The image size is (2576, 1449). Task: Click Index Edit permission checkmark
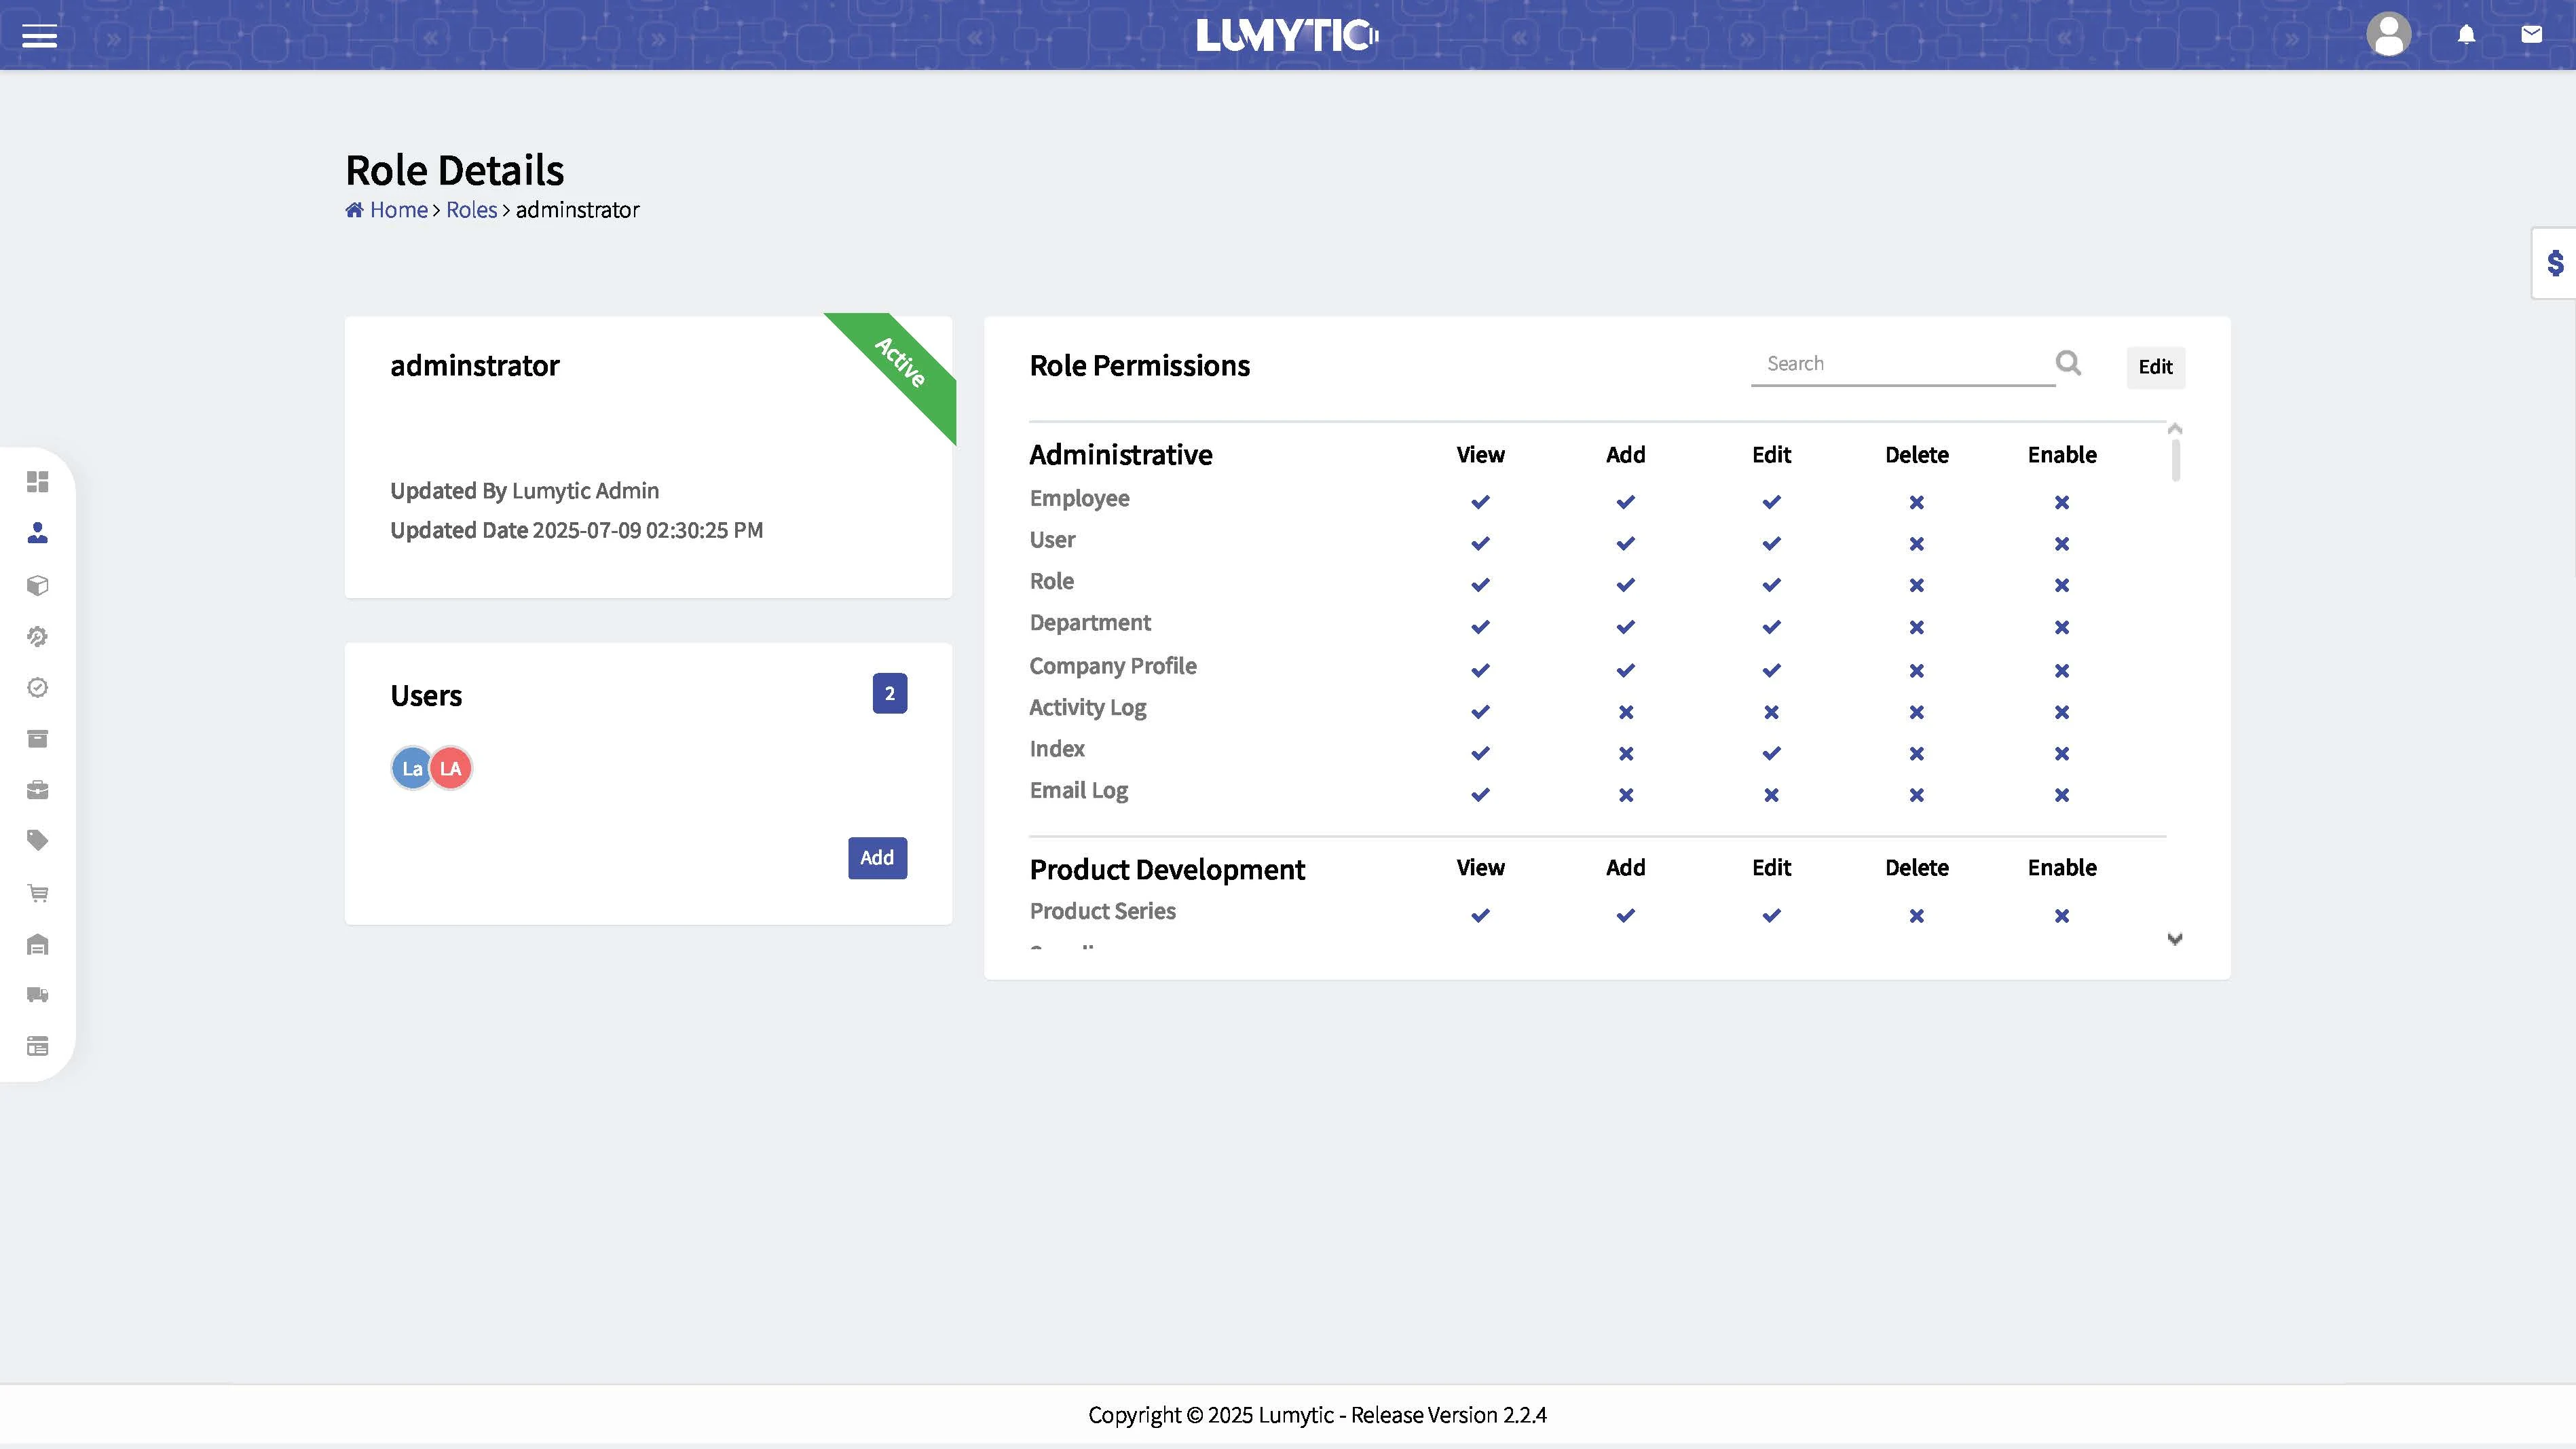1771,753
